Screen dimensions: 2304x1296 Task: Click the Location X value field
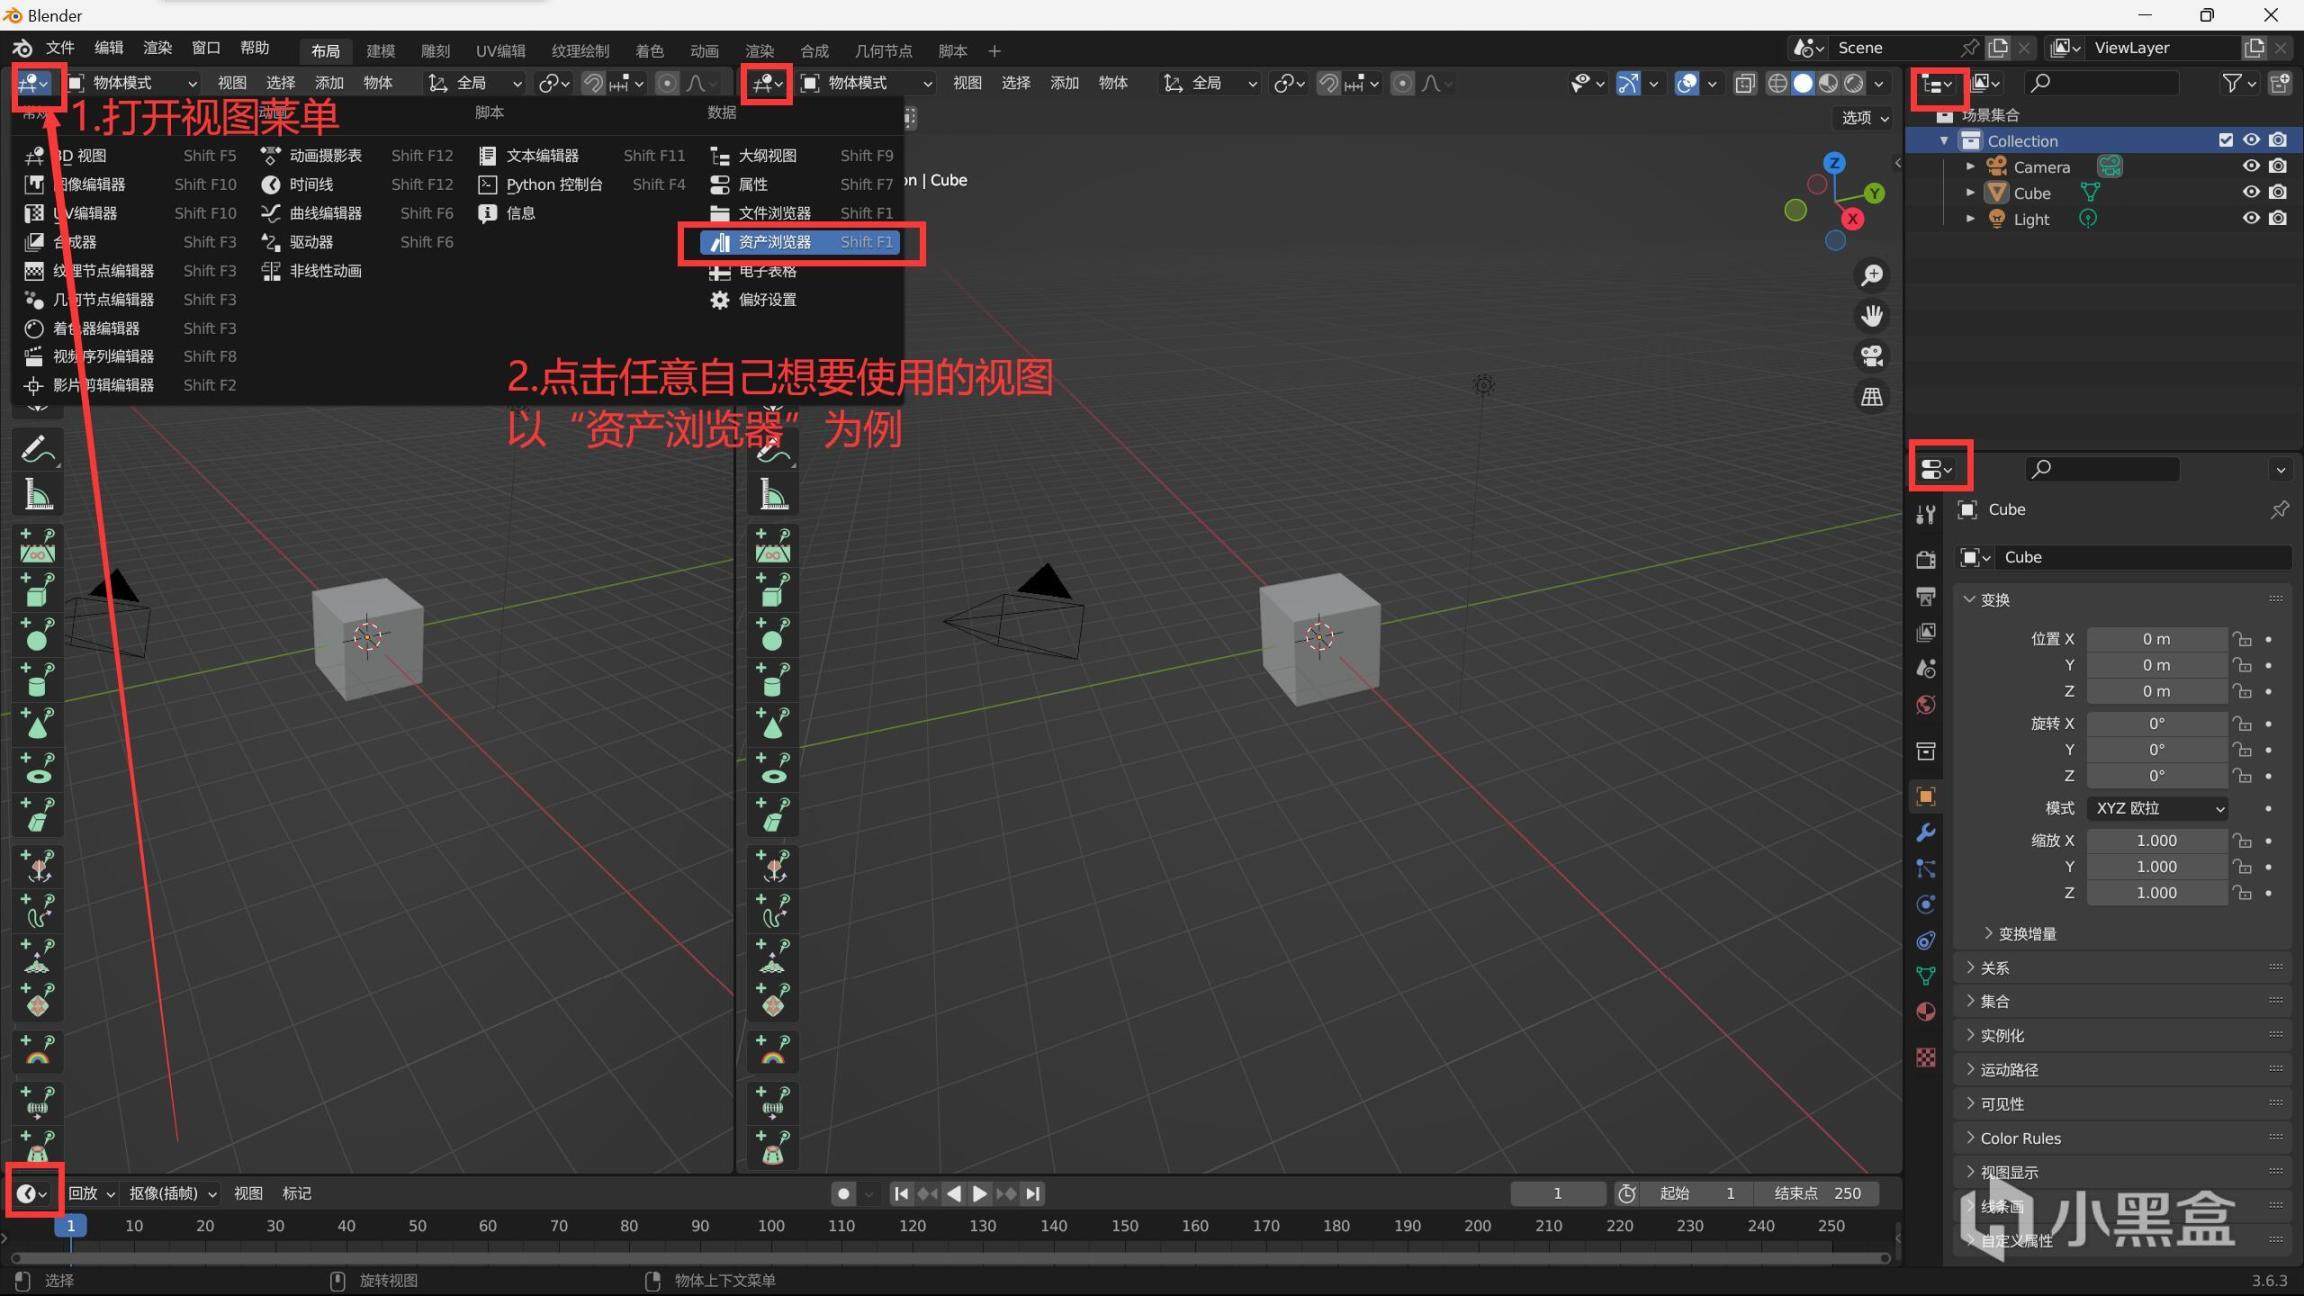click(2155, 639)
